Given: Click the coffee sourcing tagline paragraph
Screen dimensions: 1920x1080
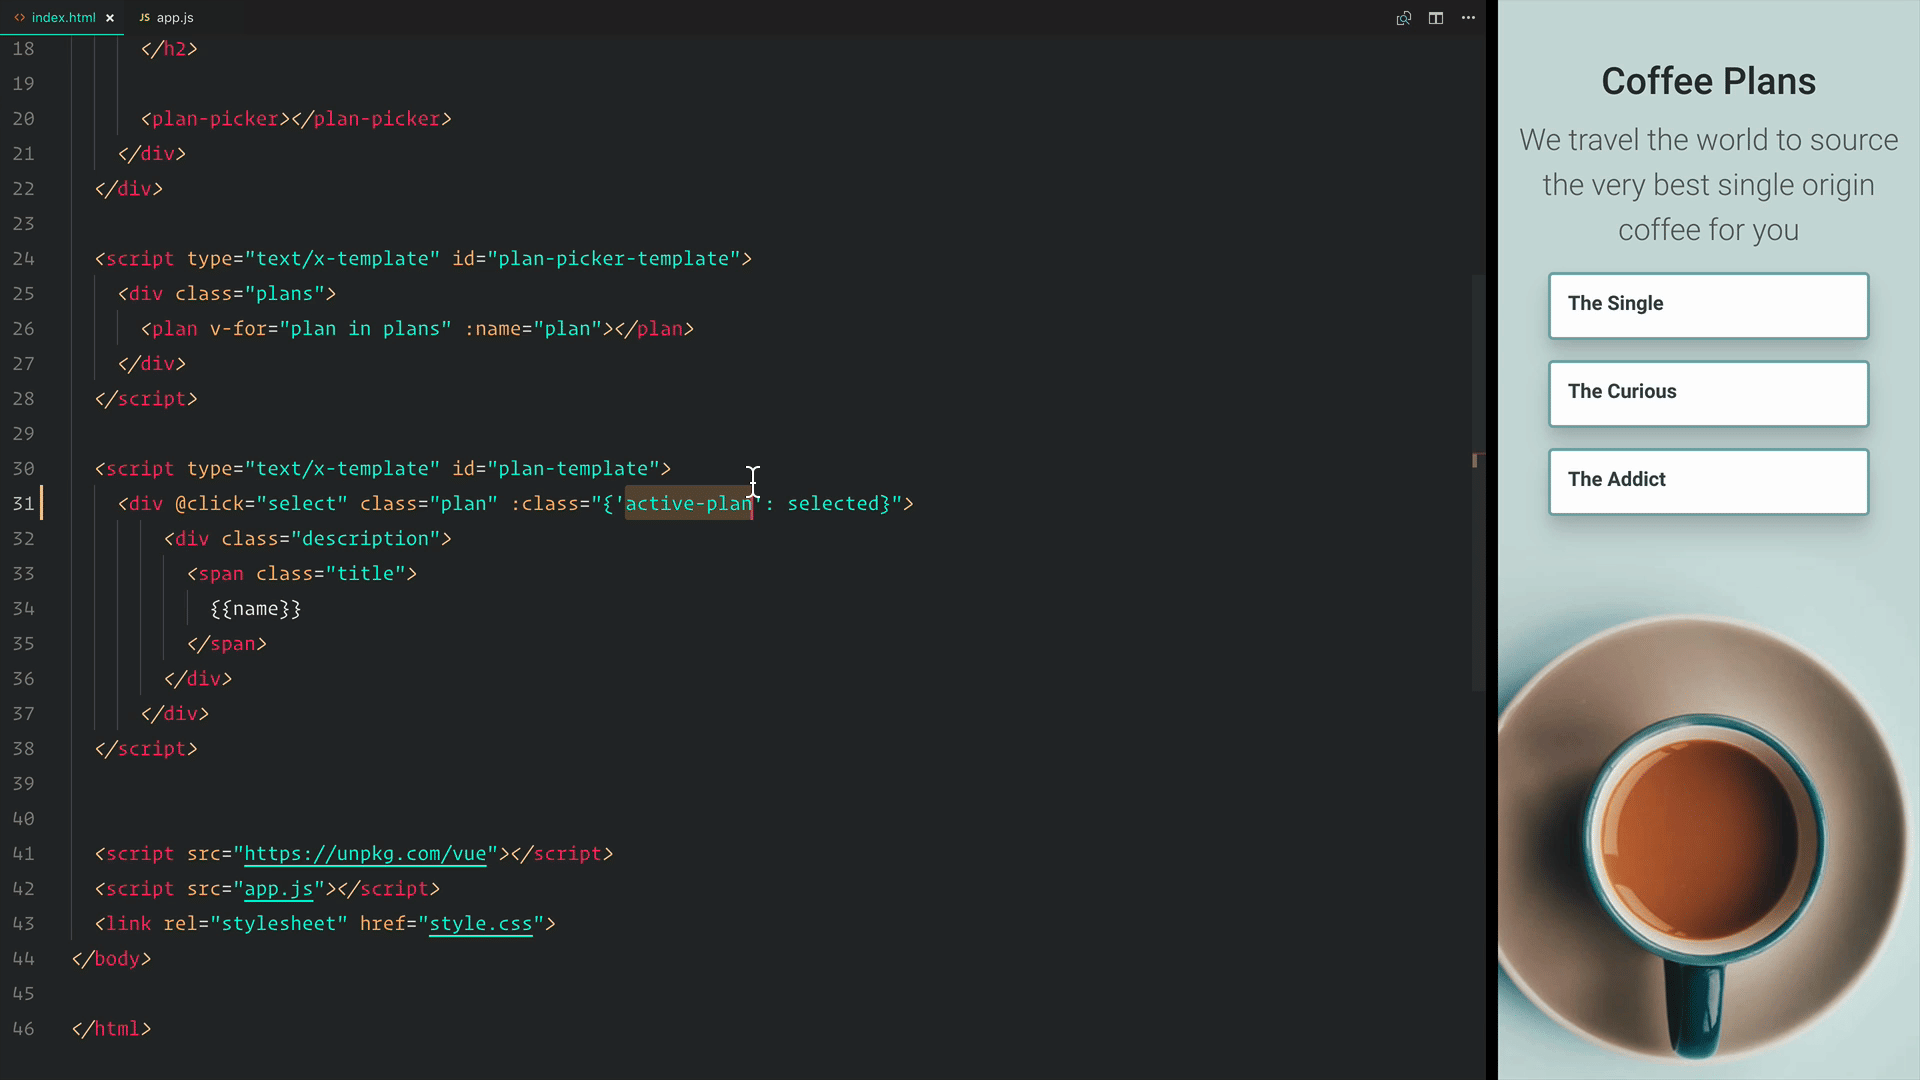Looking at the screenshot, I should [x=1708, y=185].
